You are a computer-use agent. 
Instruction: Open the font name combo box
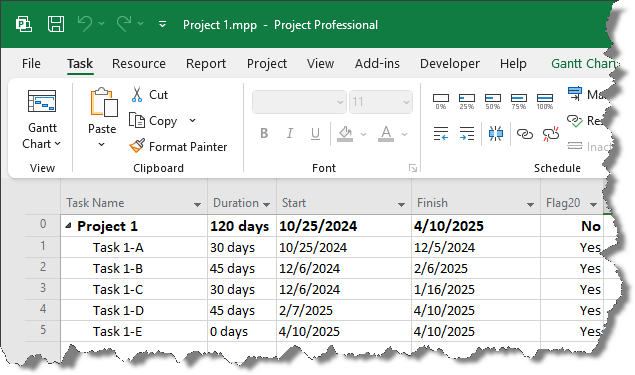click(299, 102)
